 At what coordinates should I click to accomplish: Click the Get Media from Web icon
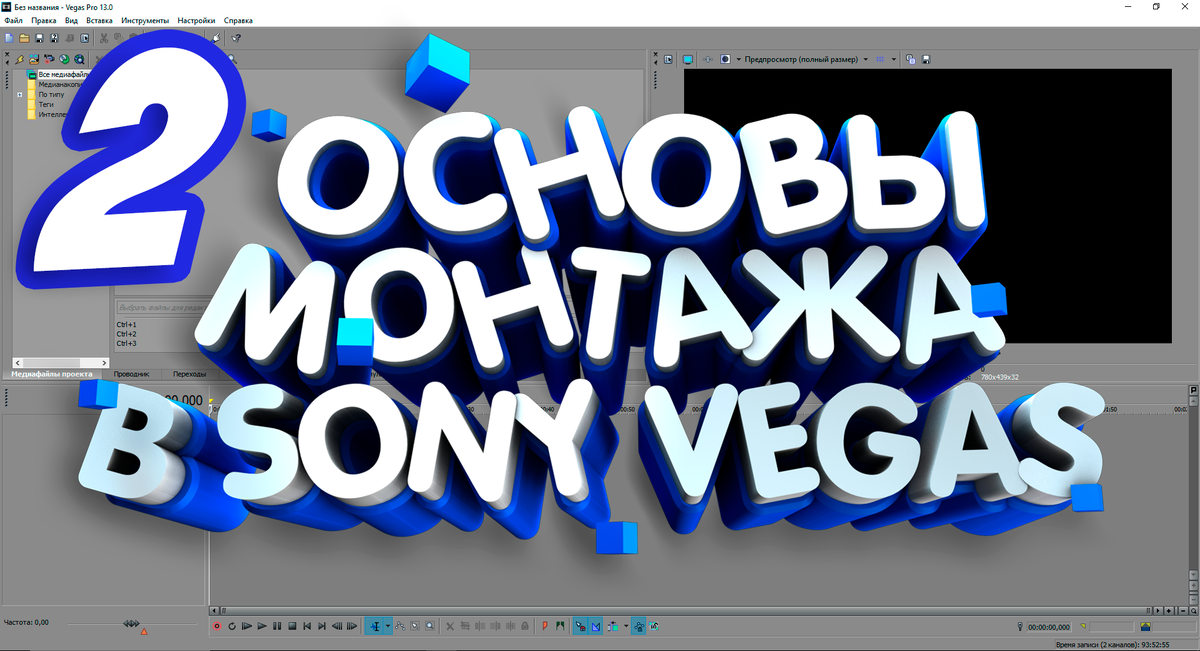point(79,60)
